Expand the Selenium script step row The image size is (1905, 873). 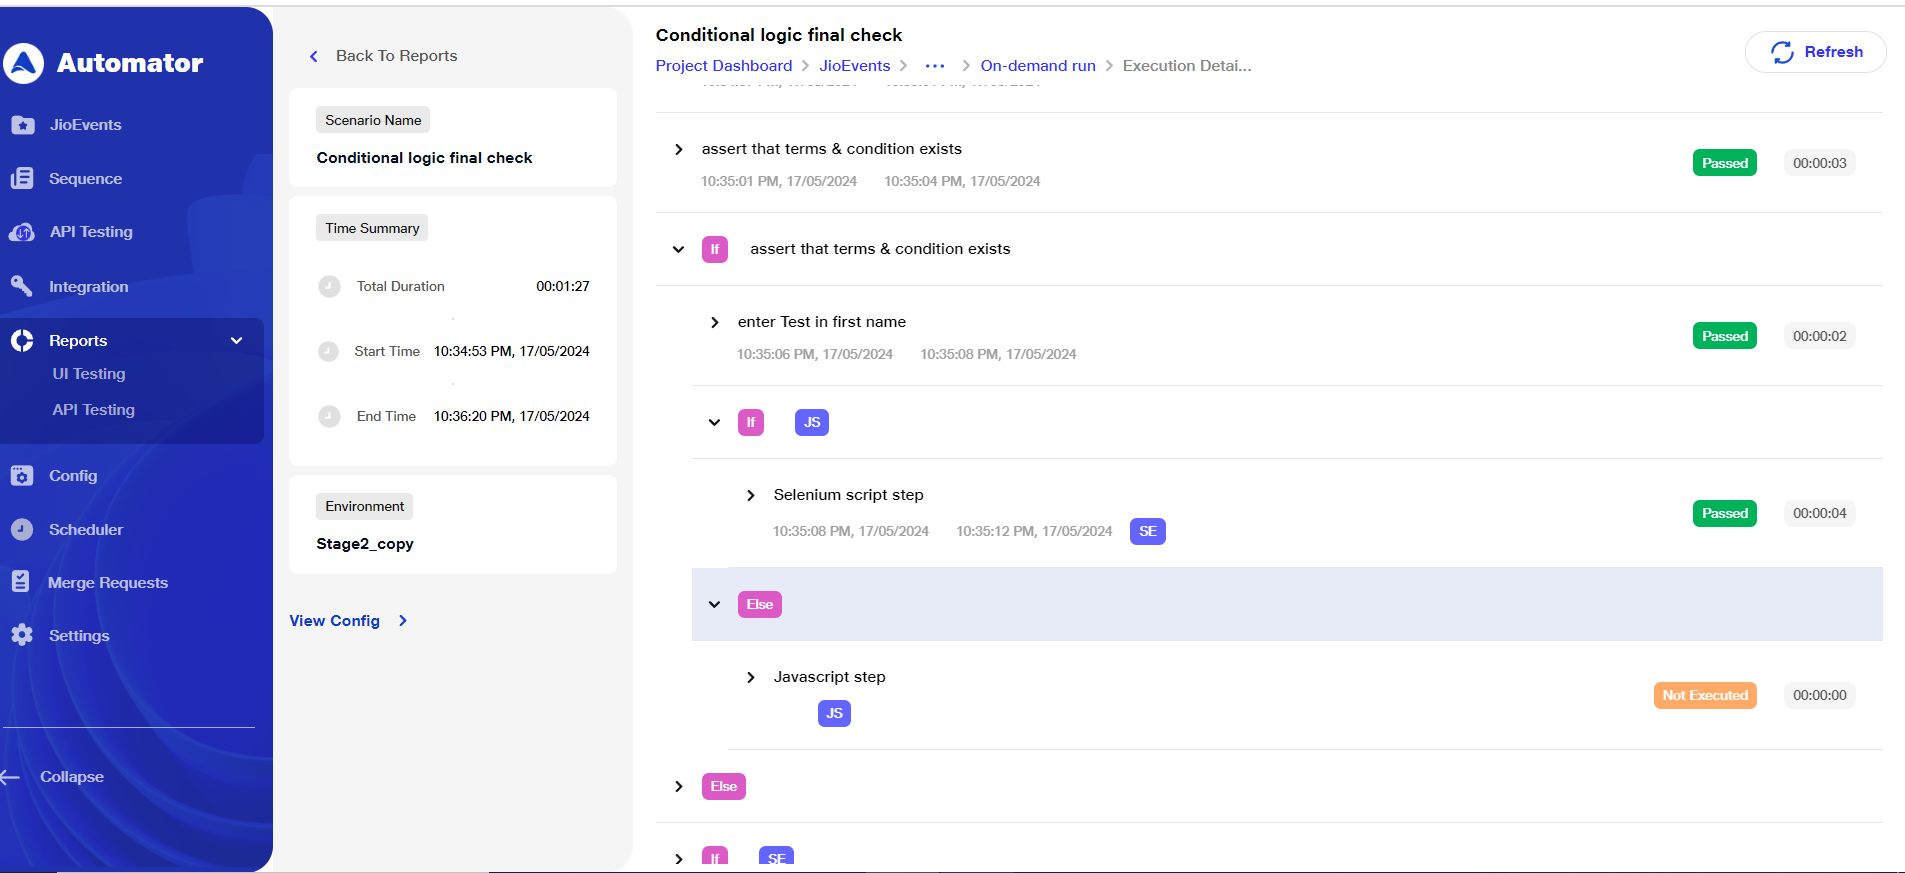[x=751, y=495]
